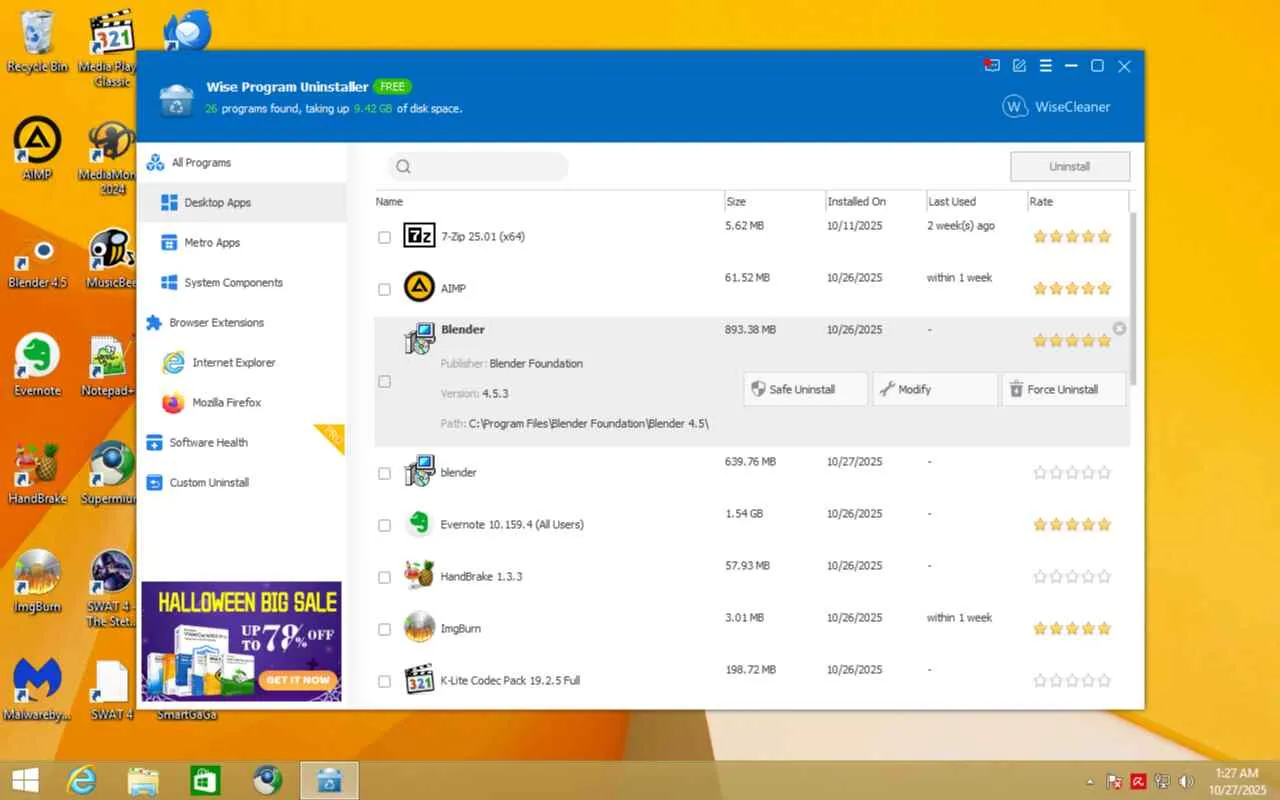1280x800 pixels.
Task: Tick the ImgBurn checkbox in the program list
Action: tap(384, 629)
